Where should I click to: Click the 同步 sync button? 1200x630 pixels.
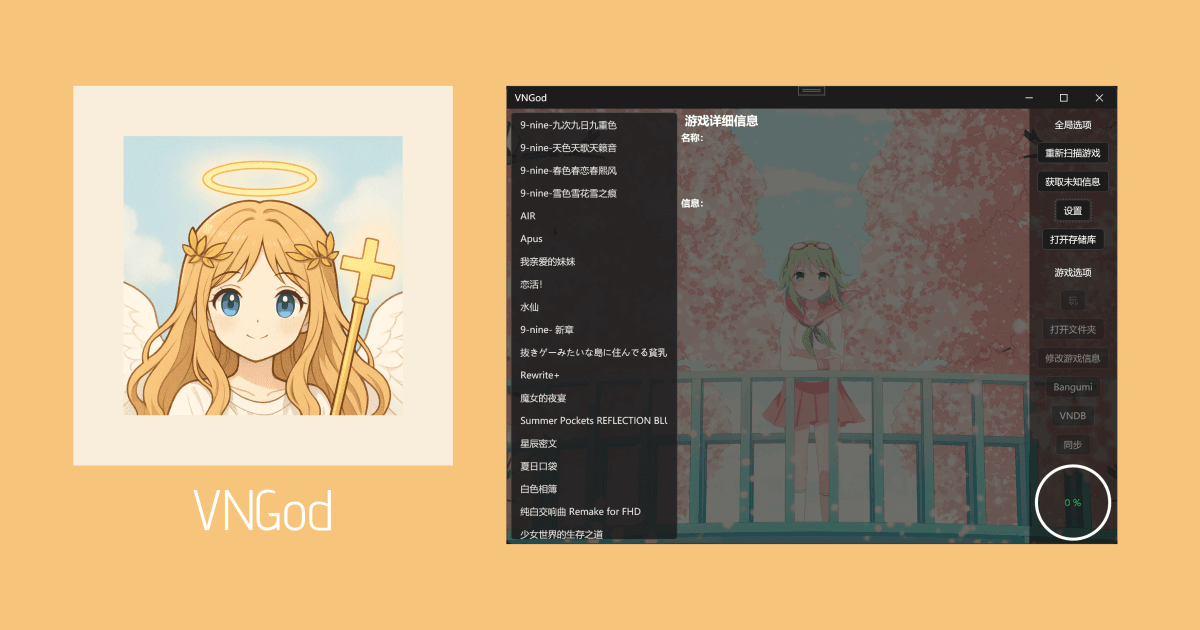(1073, 443)
